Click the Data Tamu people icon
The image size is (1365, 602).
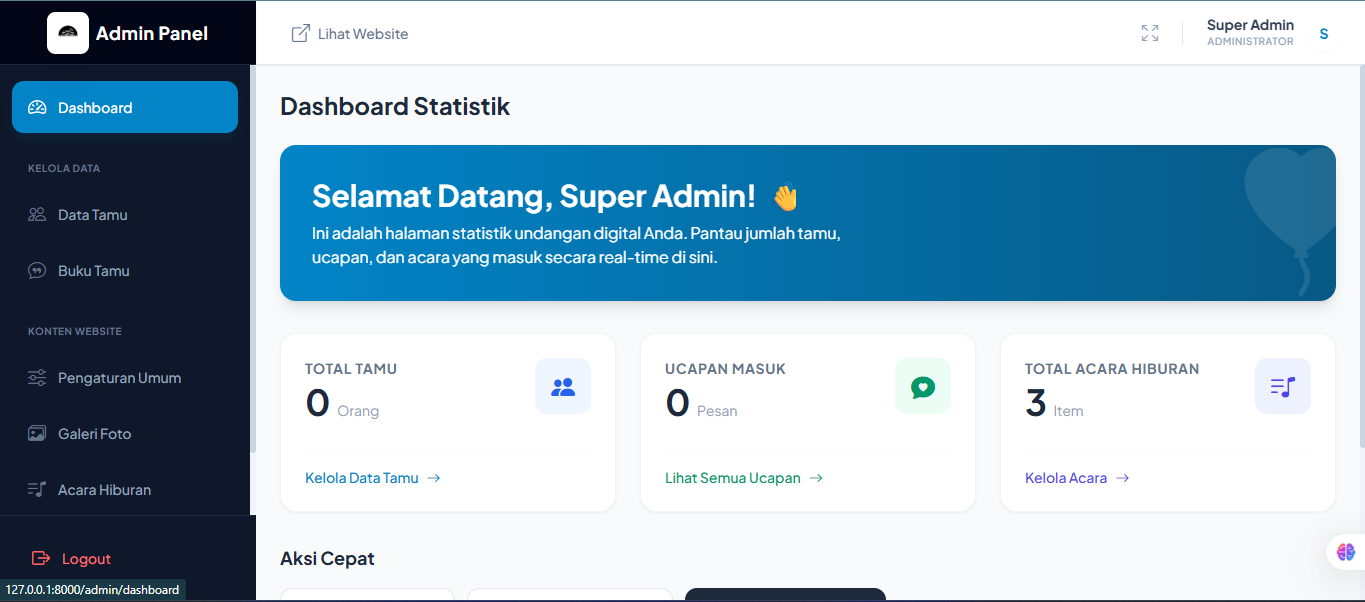point(37,214)
